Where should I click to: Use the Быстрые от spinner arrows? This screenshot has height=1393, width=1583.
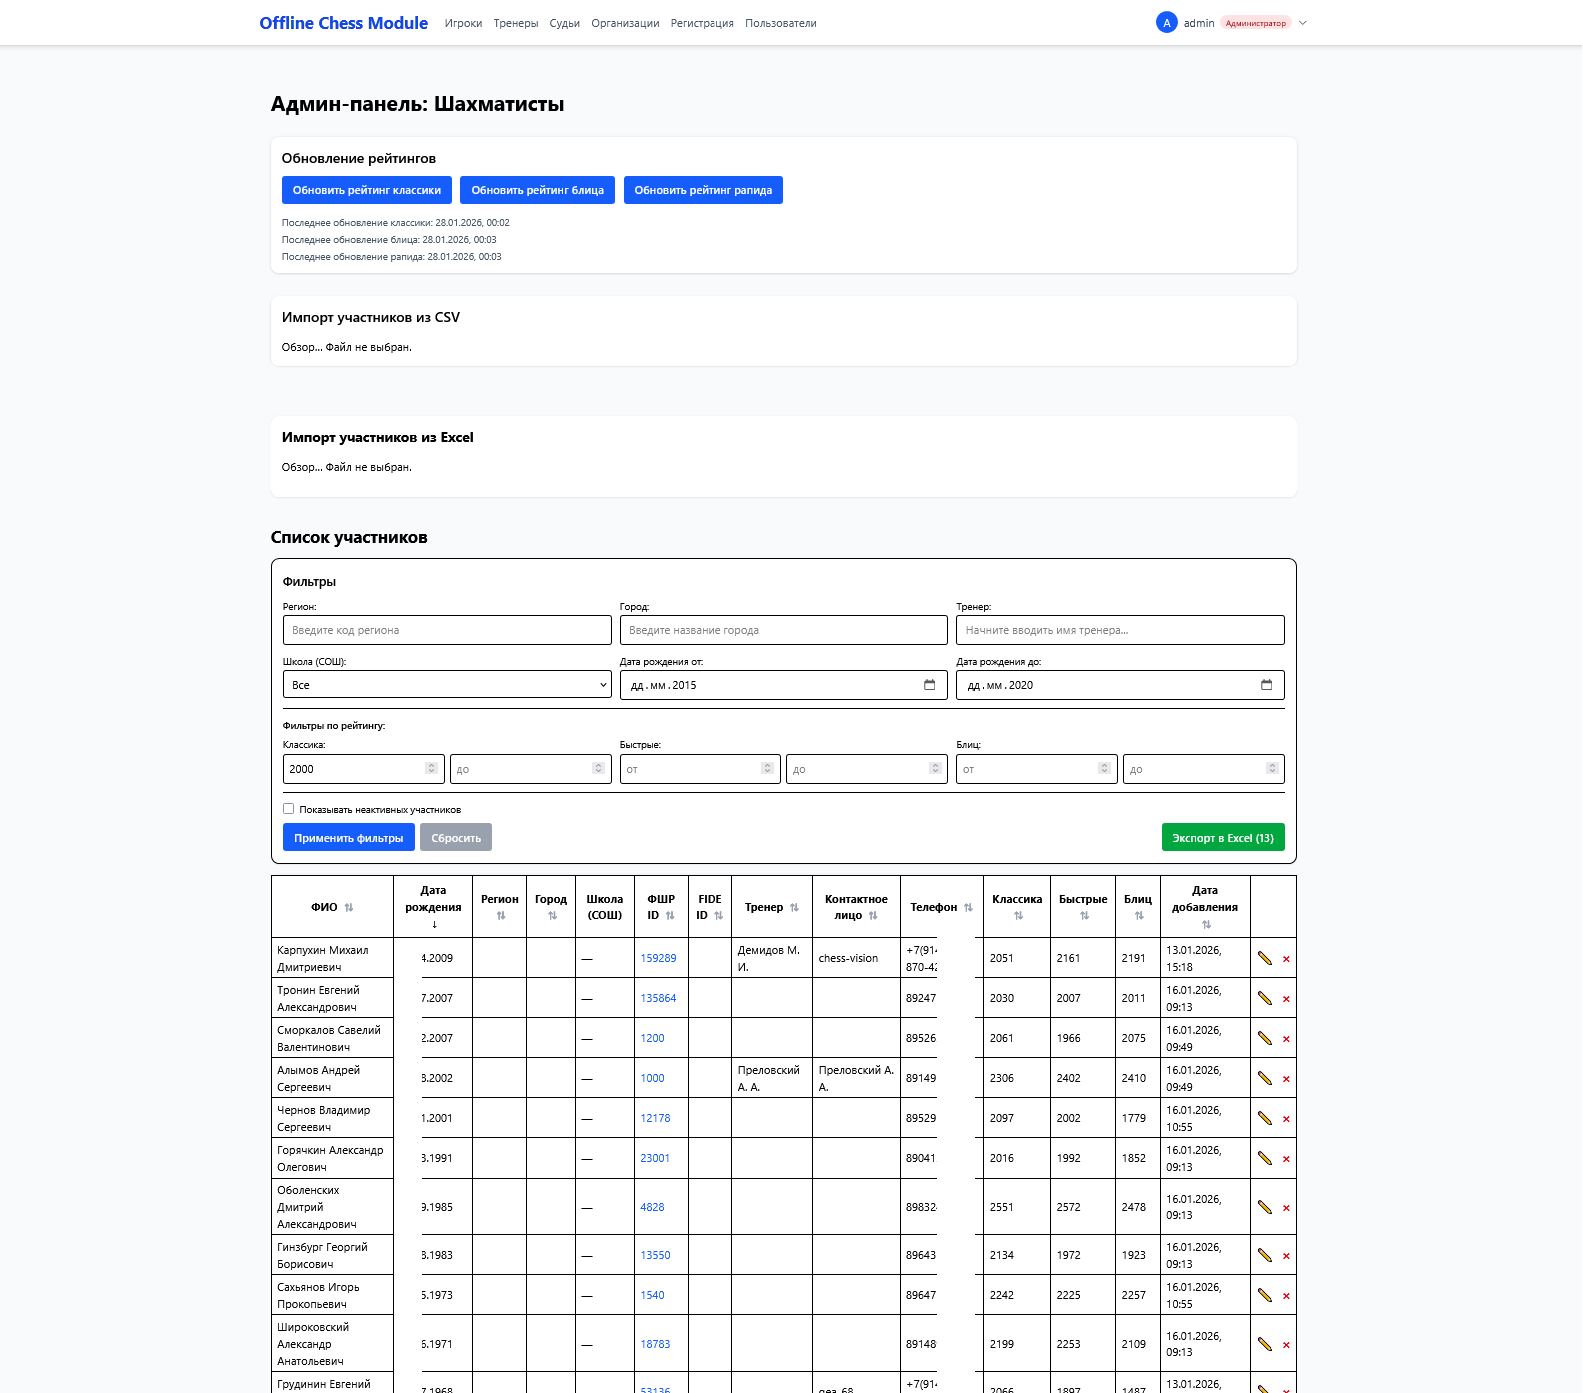(767, 769)
